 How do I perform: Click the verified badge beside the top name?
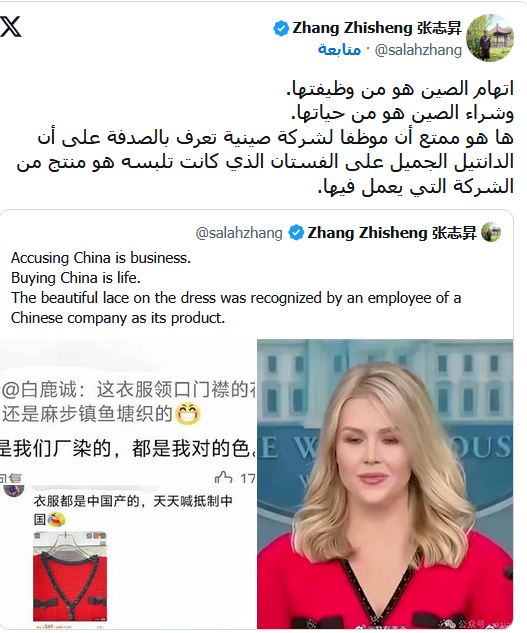[281, 29]
